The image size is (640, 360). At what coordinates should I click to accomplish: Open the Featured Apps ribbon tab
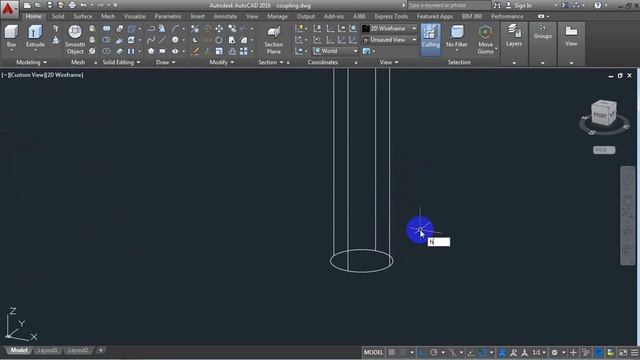[x=435, y=16]
